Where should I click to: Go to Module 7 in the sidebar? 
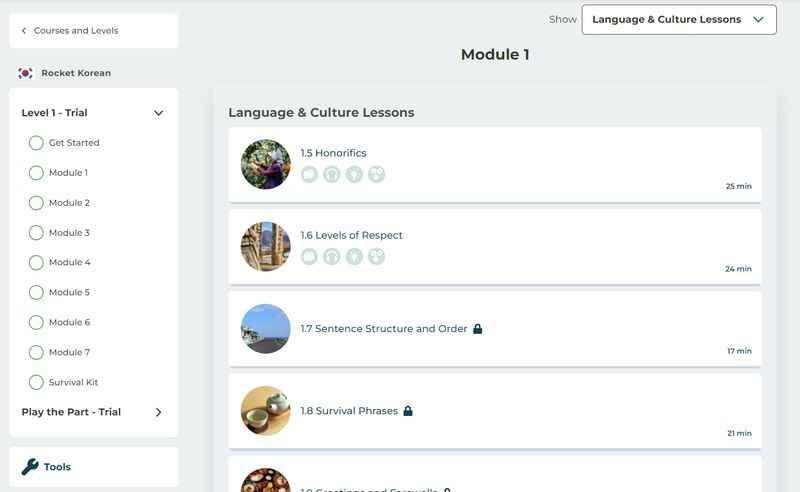coord(69,352)
